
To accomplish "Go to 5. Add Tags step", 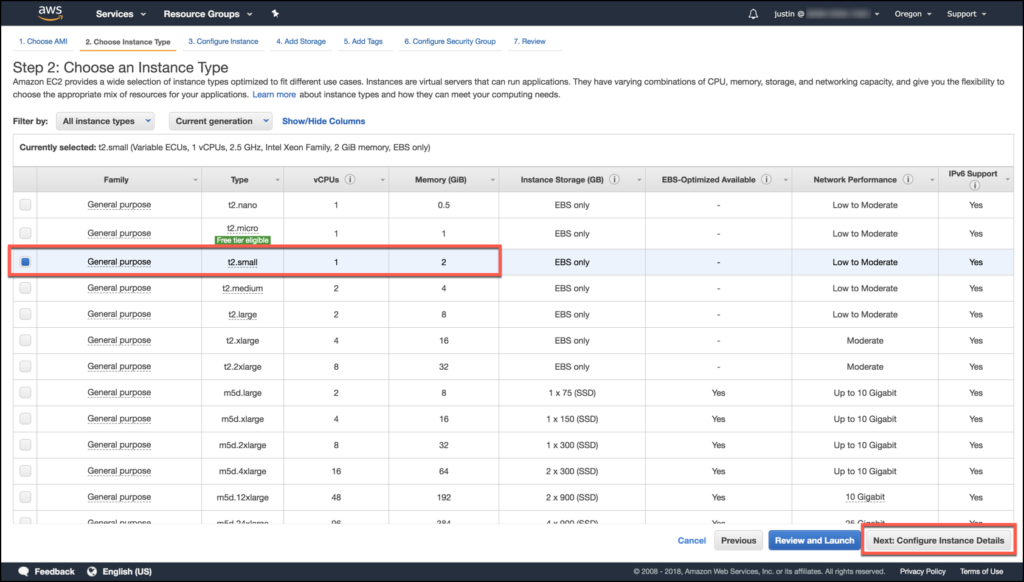I will [x=363, y=41].
